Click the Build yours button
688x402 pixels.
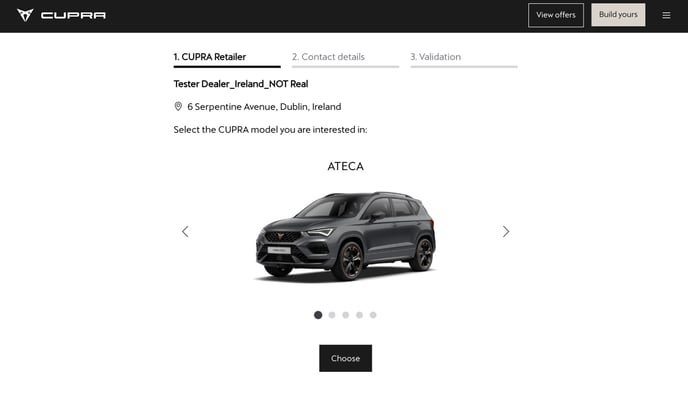pos(618,14)
